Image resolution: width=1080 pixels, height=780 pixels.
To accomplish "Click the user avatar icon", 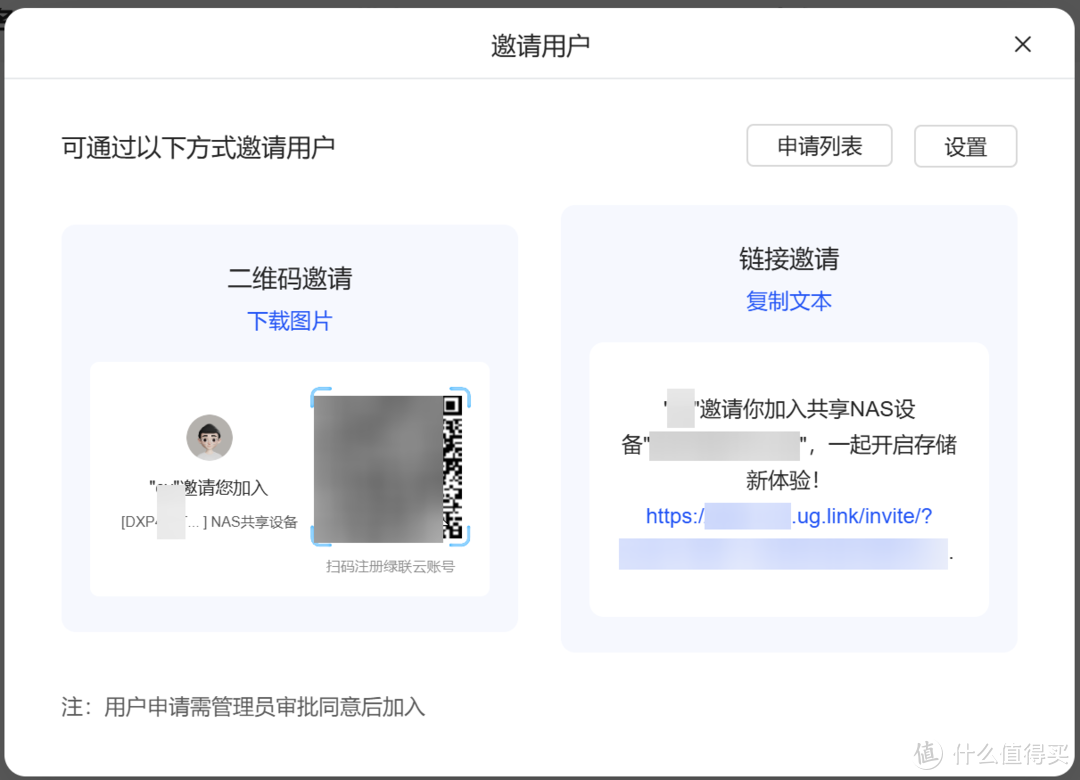I will click(208, 437).
